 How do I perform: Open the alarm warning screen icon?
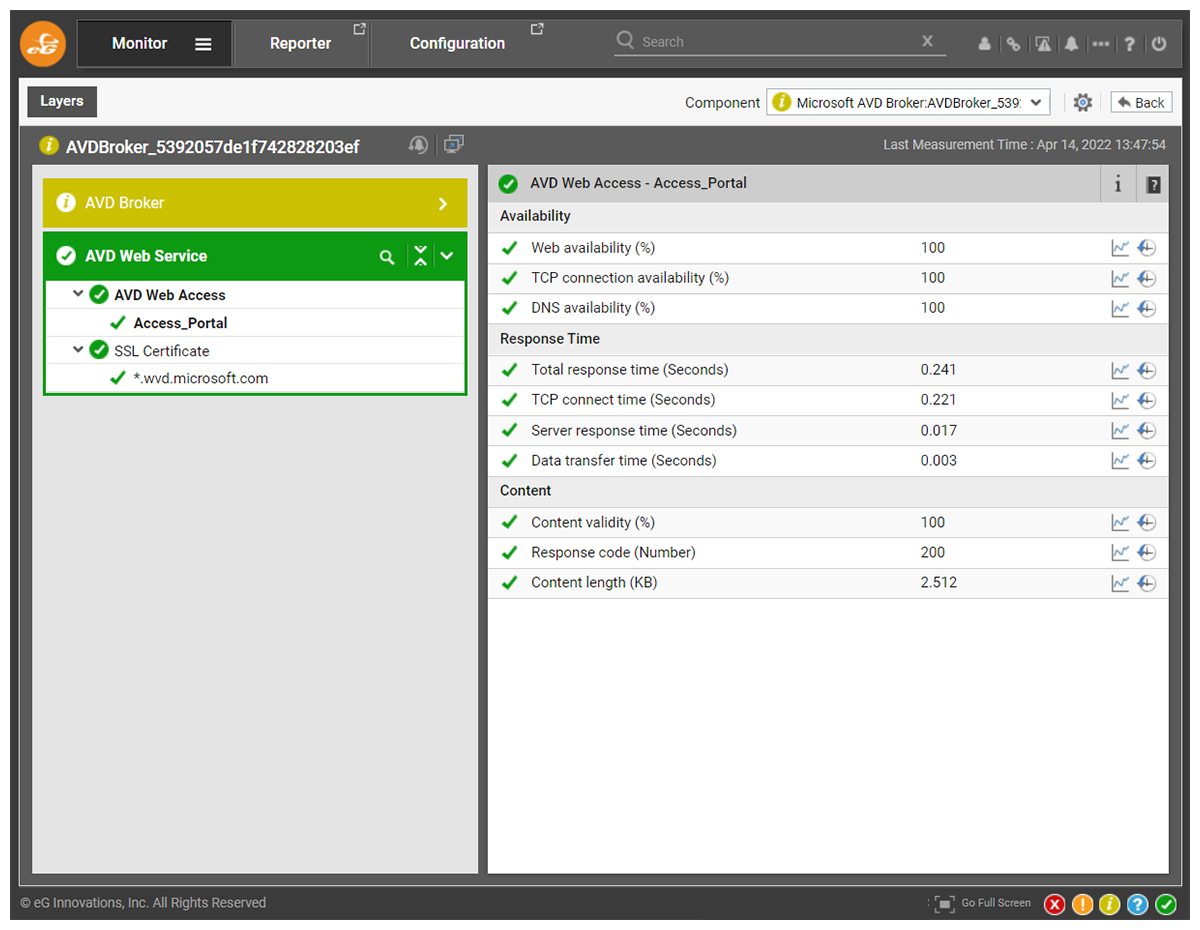pos(1043,44)
